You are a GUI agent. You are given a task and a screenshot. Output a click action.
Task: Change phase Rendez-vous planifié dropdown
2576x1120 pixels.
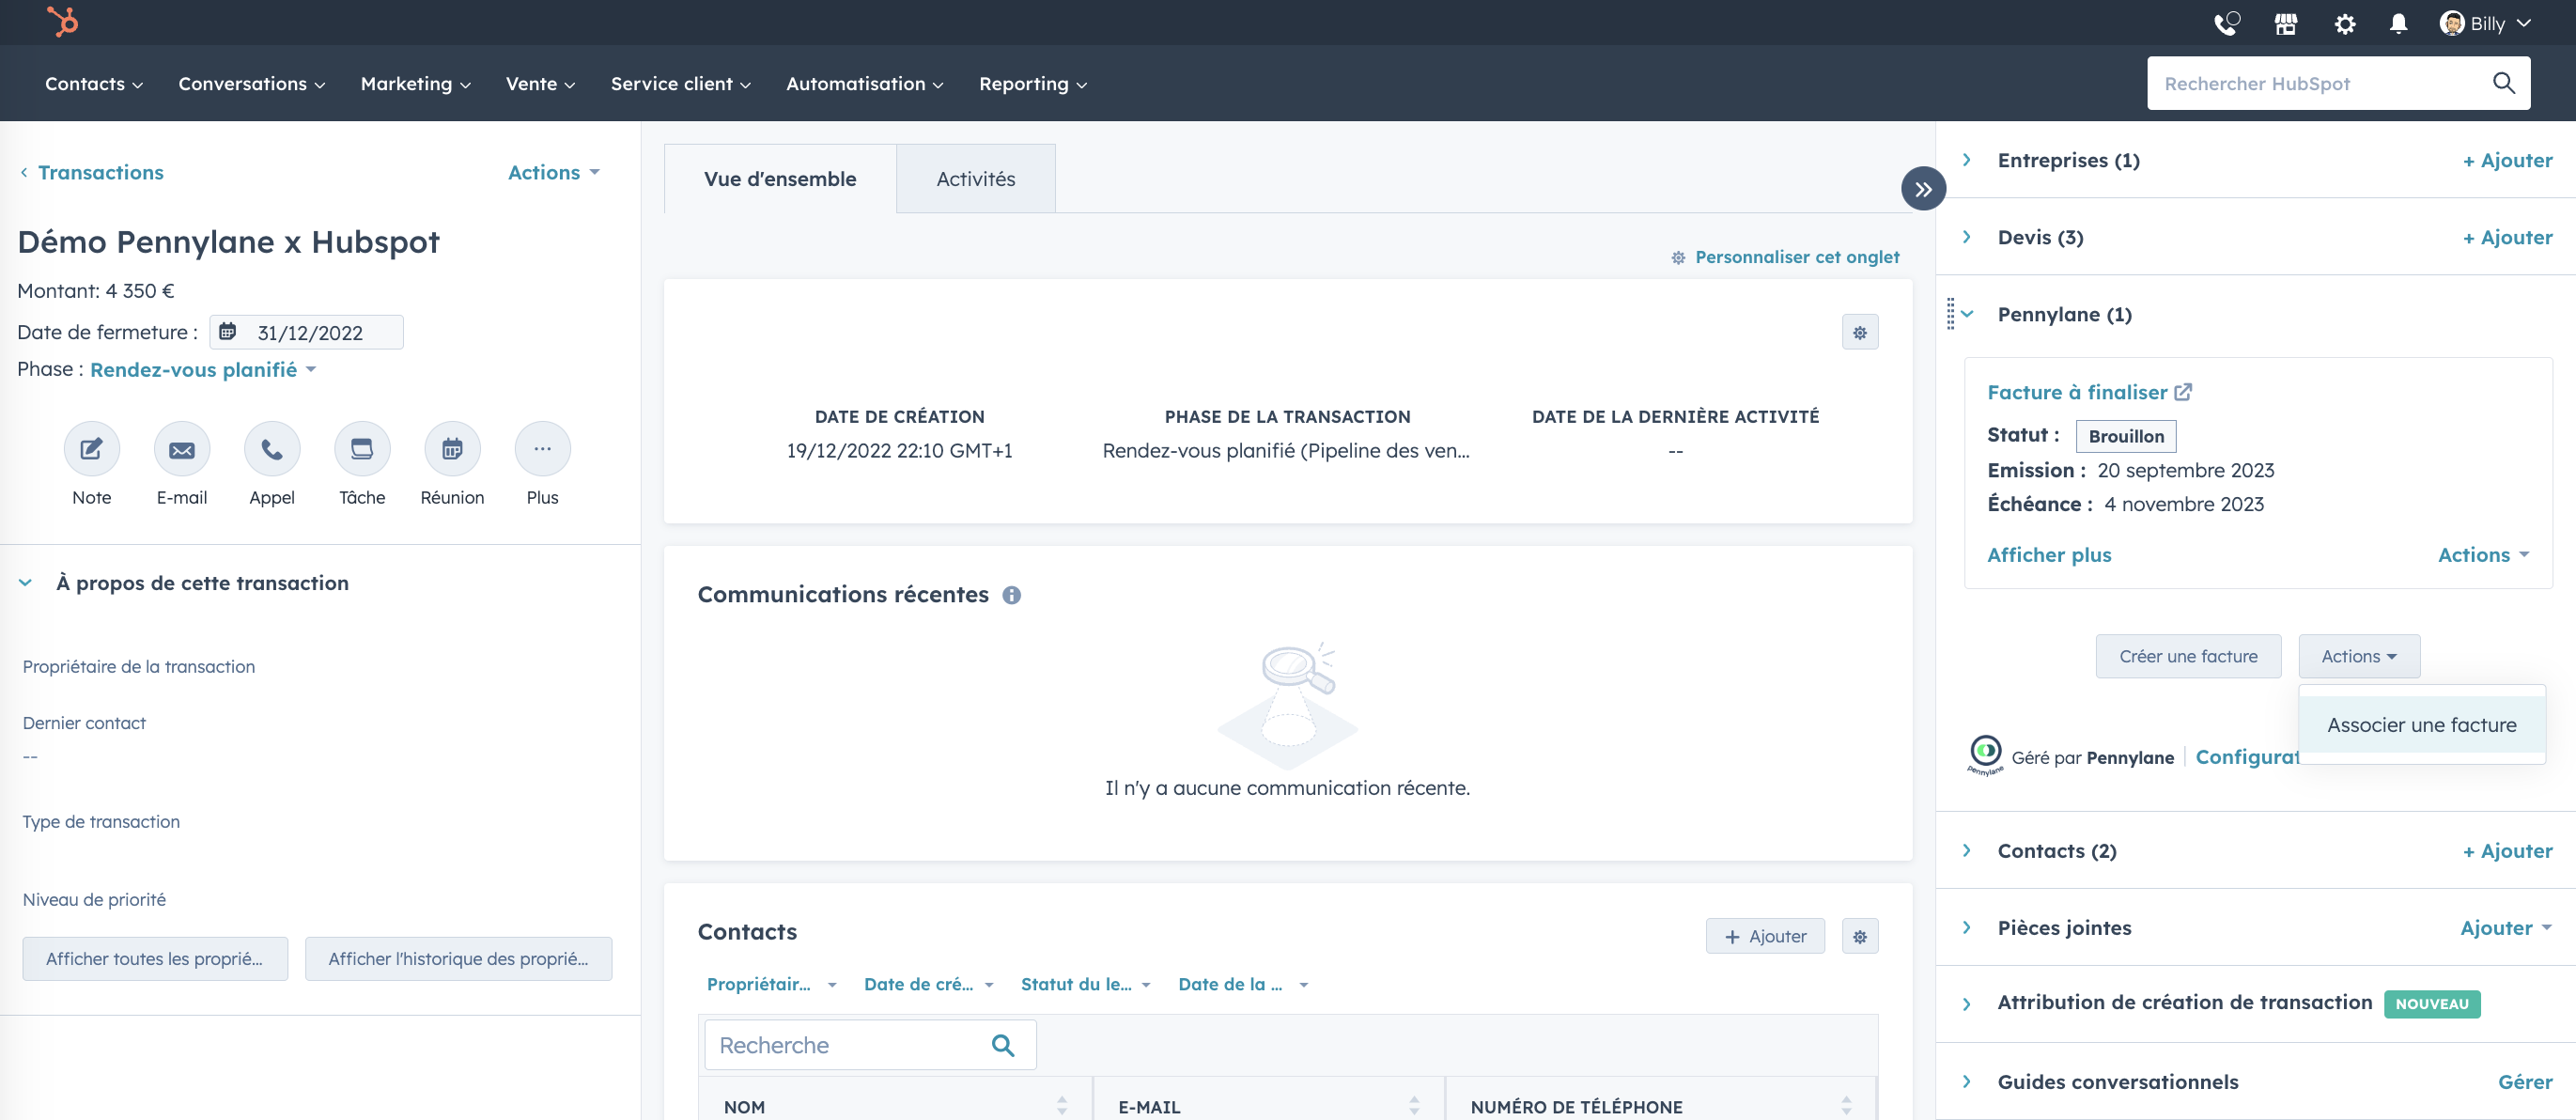pos(203,370)
